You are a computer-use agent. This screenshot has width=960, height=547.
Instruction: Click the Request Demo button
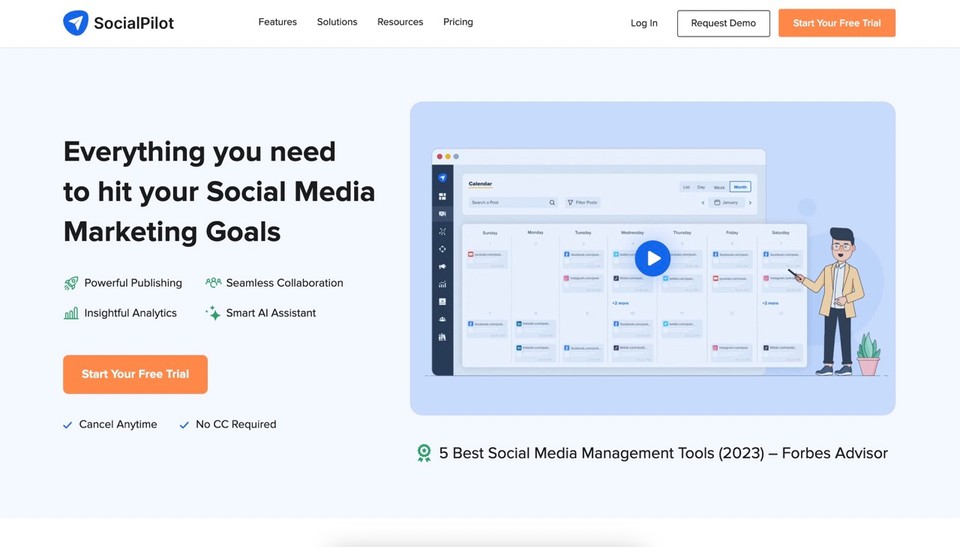[x=723, y=23]
